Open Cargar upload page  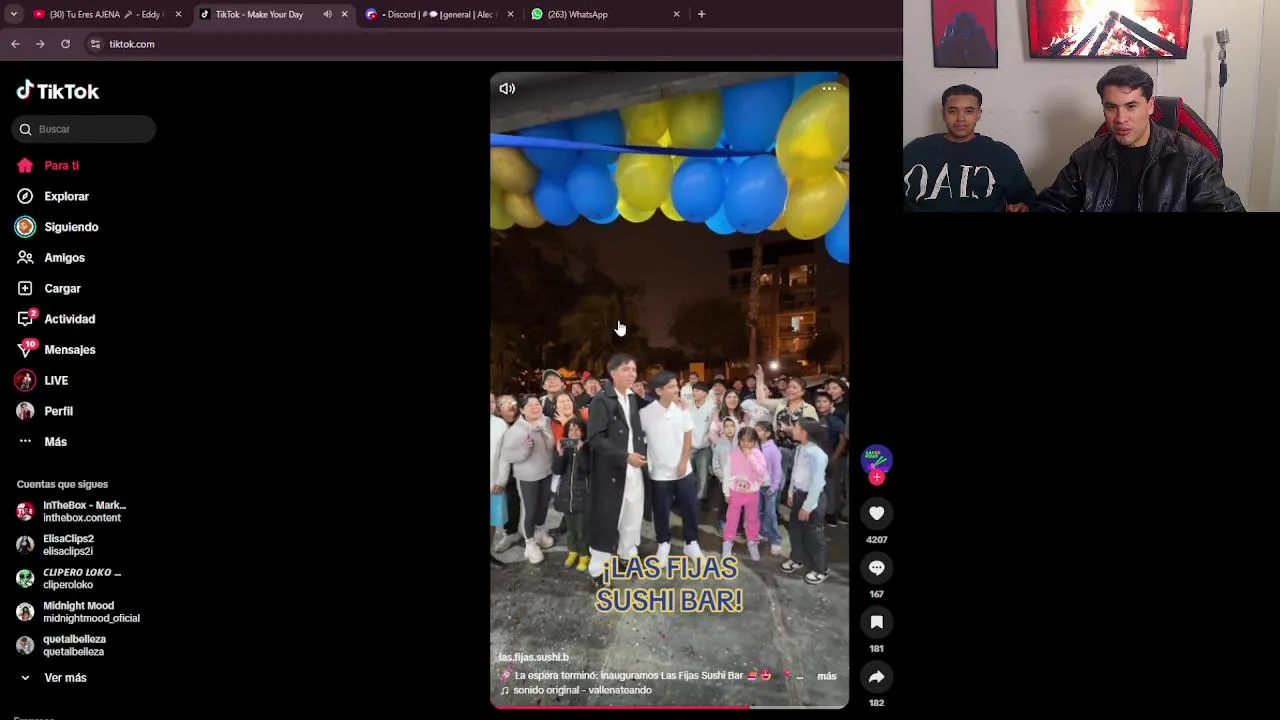tap(62, 289)
